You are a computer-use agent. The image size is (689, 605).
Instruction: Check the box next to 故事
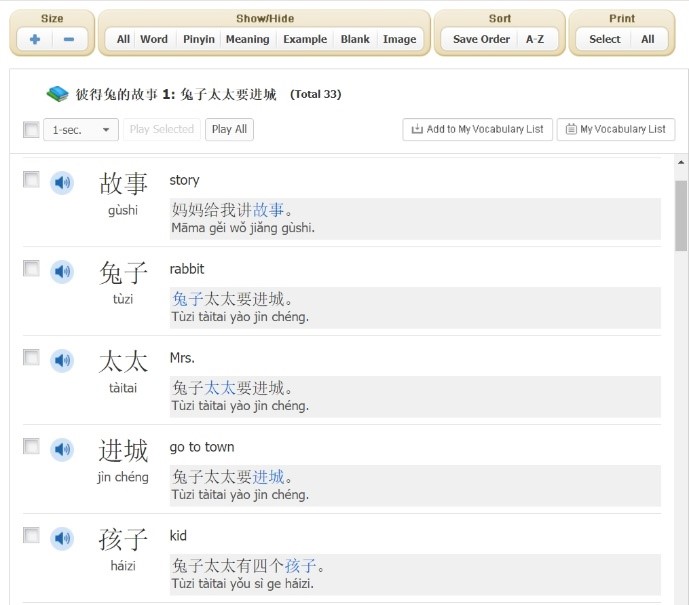point(31,180)
